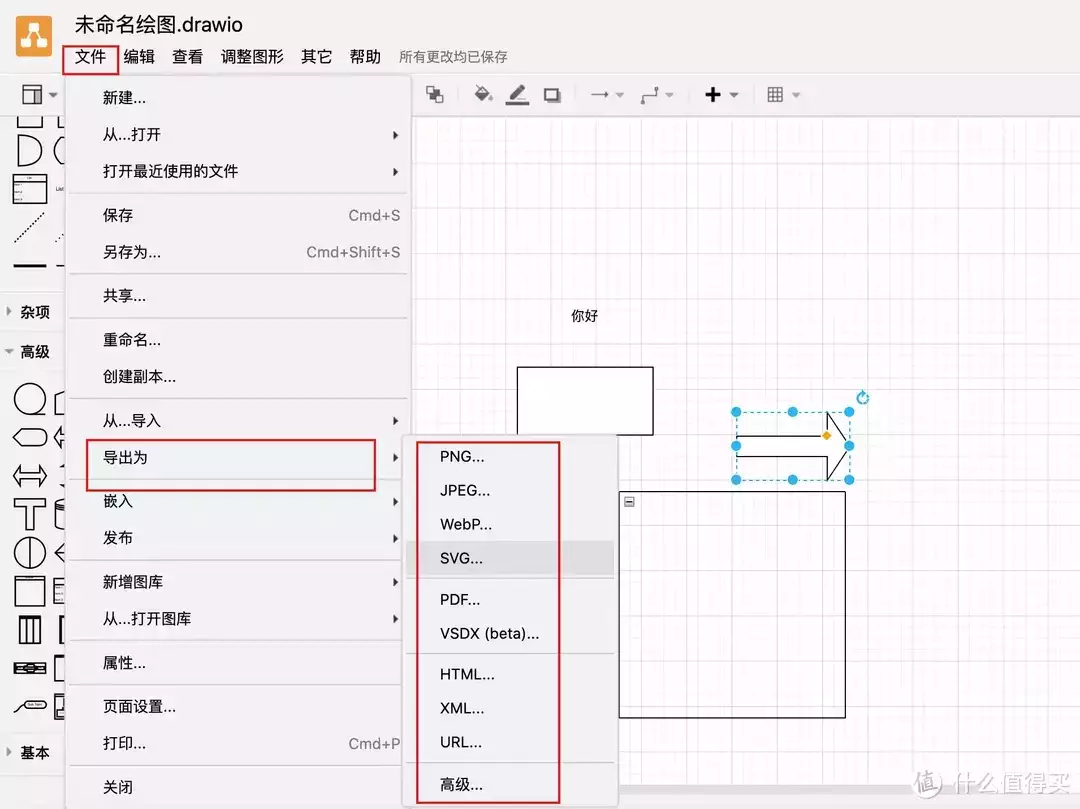Select the 你好 text label on canvas

(584, 316)
